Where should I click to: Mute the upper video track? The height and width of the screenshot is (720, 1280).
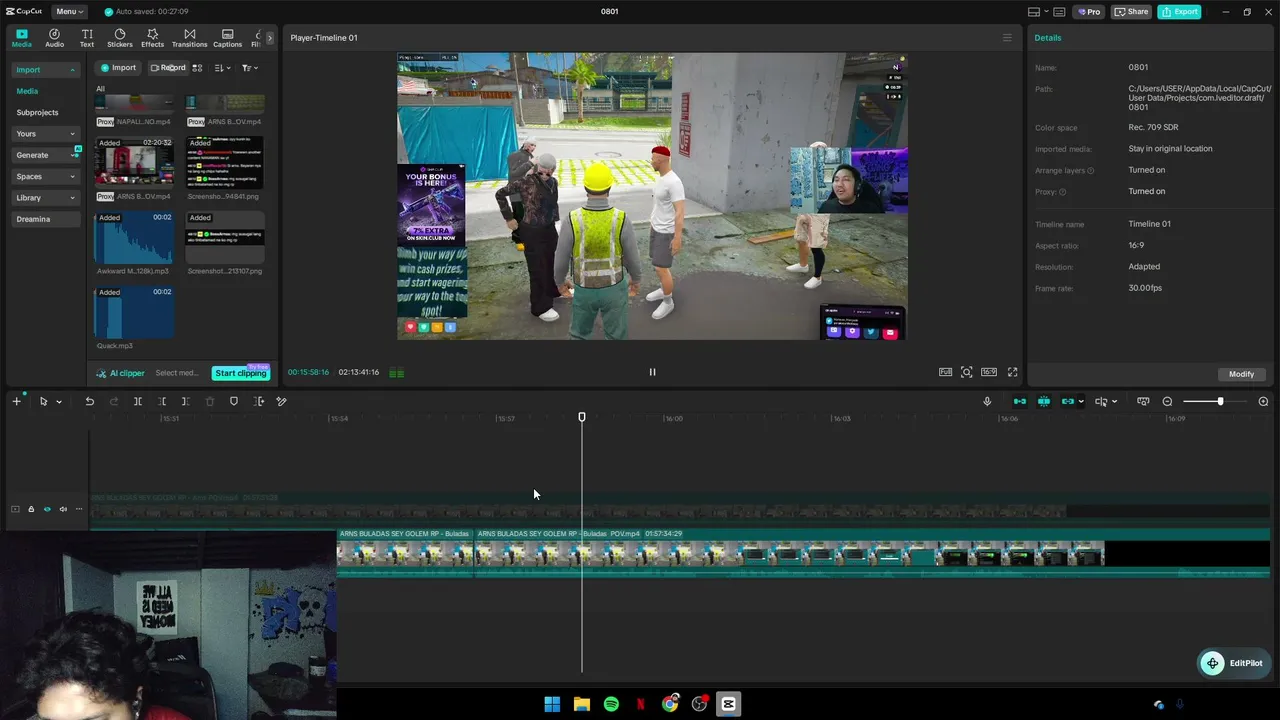[63, 509]
